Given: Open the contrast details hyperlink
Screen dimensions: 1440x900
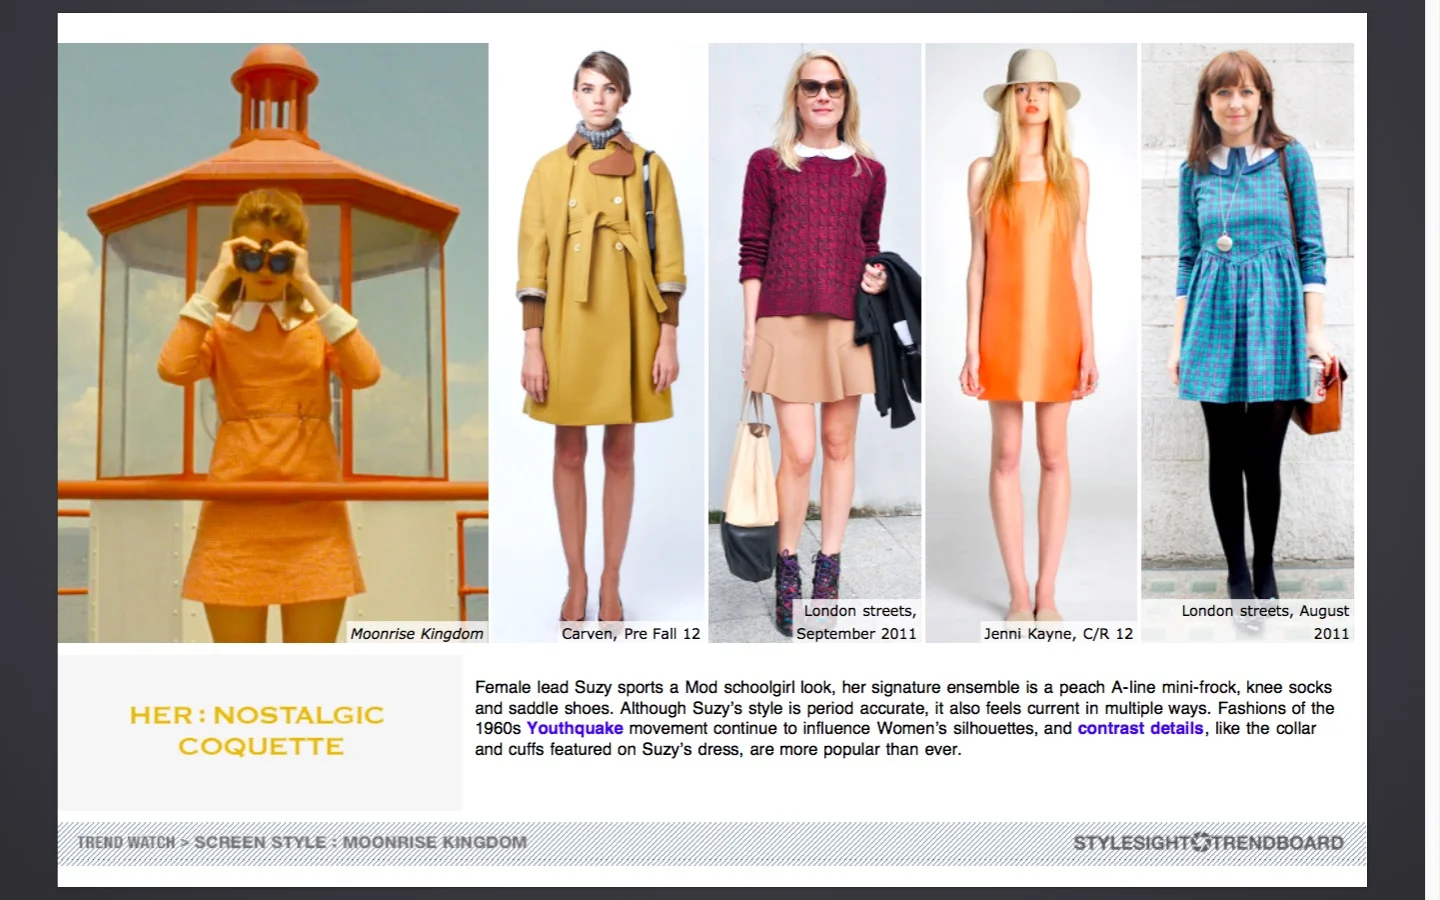Looking at the screenshot, I should point(1140,729).
